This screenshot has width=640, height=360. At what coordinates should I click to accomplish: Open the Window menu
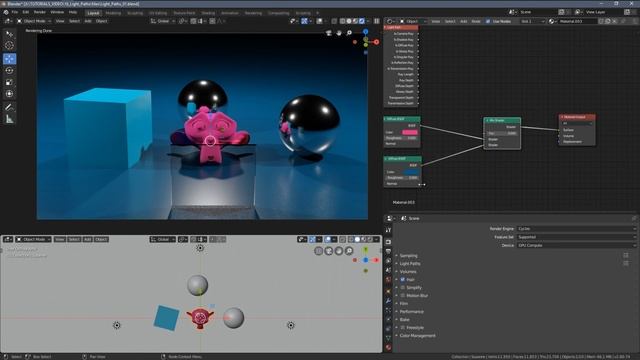57,12
